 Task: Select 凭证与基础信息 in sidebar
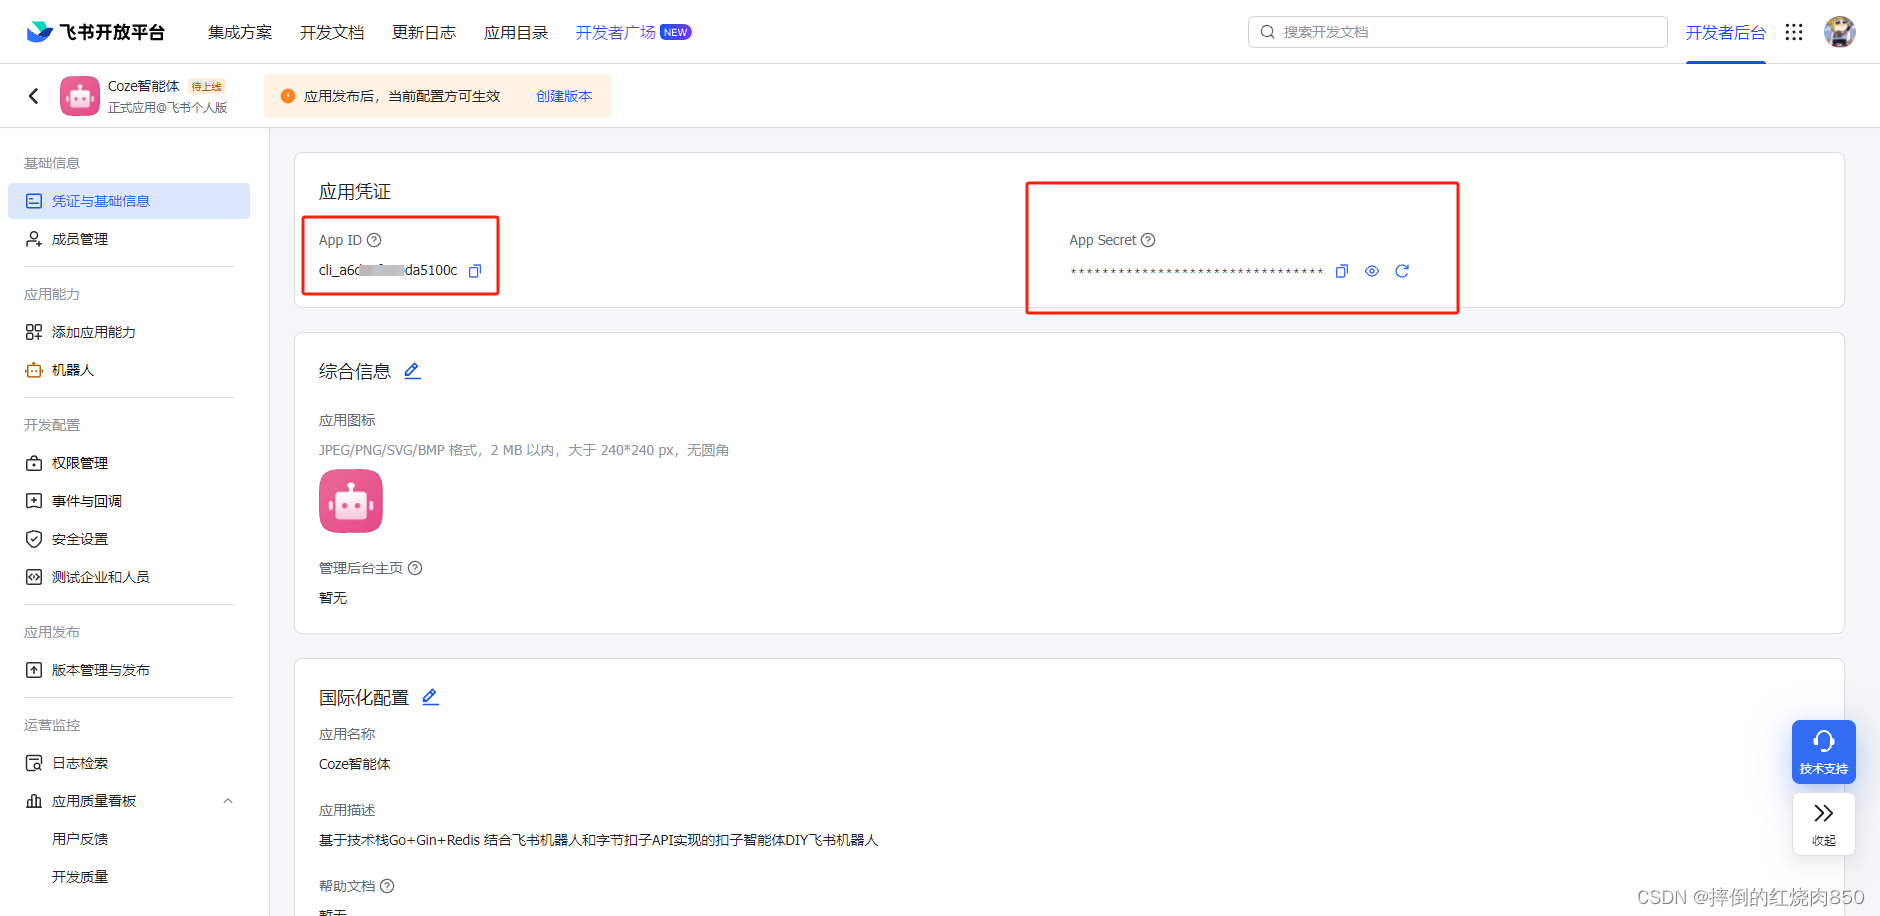129,201
